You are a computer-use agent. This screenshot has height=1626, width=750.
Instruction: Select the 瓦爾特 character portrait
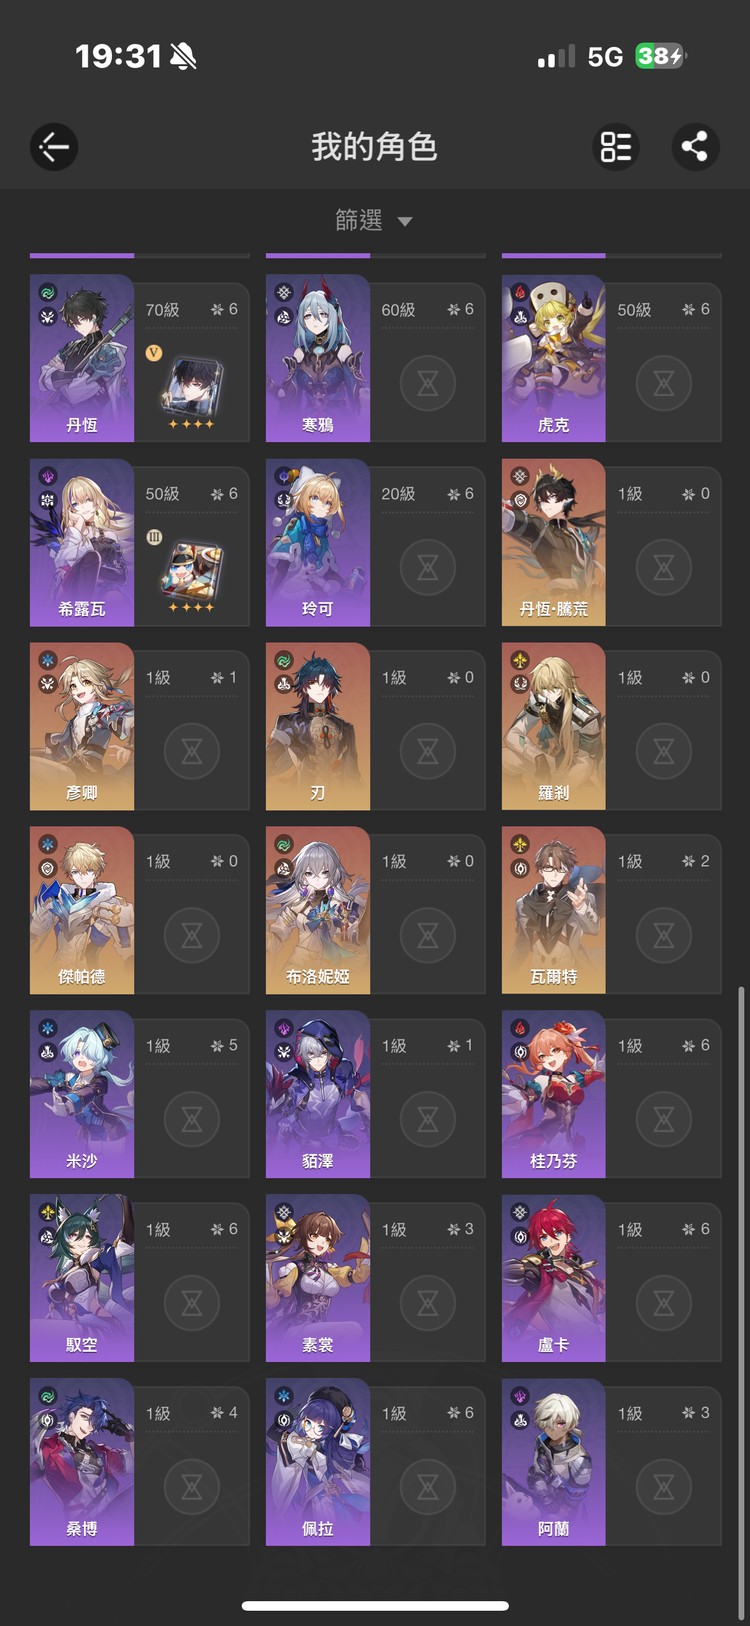click(554, 910)
